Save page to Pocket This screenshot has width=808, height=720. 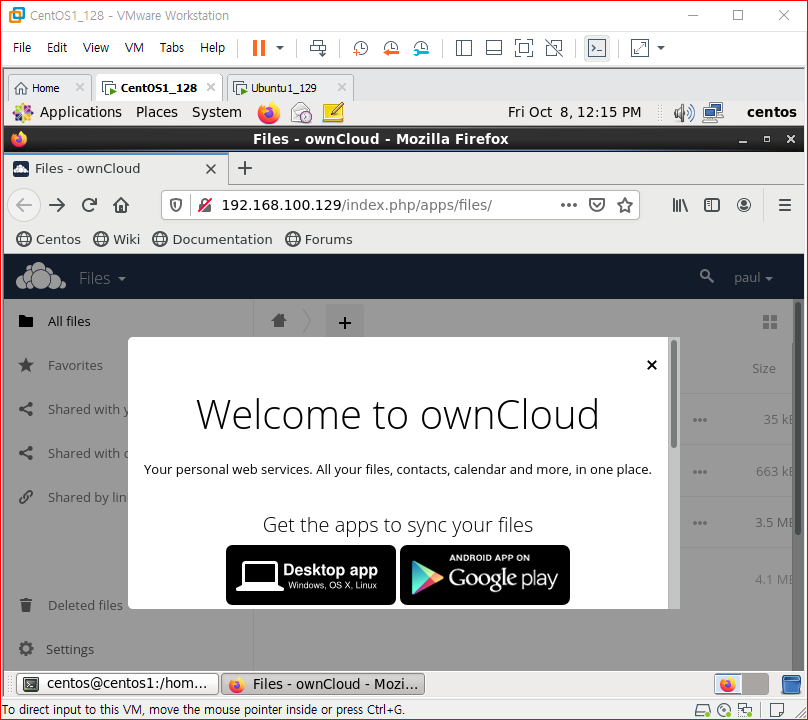(x=597, y=205)
